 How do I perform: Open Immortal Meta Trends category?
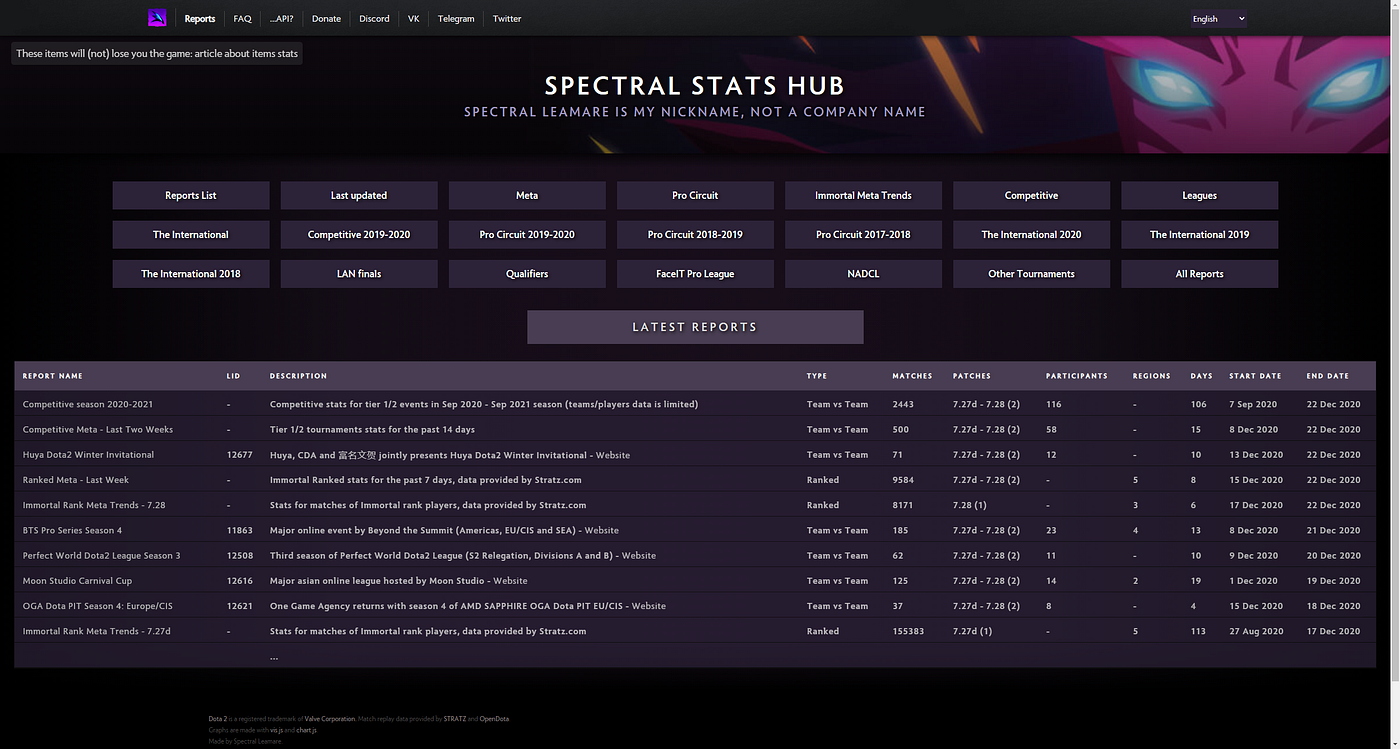tap(863, 195)
